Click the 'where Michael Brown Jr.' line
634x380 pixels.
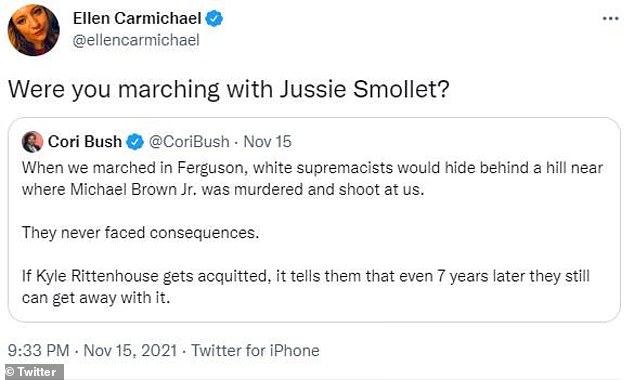pyautogui.click(x=223, y=189)
